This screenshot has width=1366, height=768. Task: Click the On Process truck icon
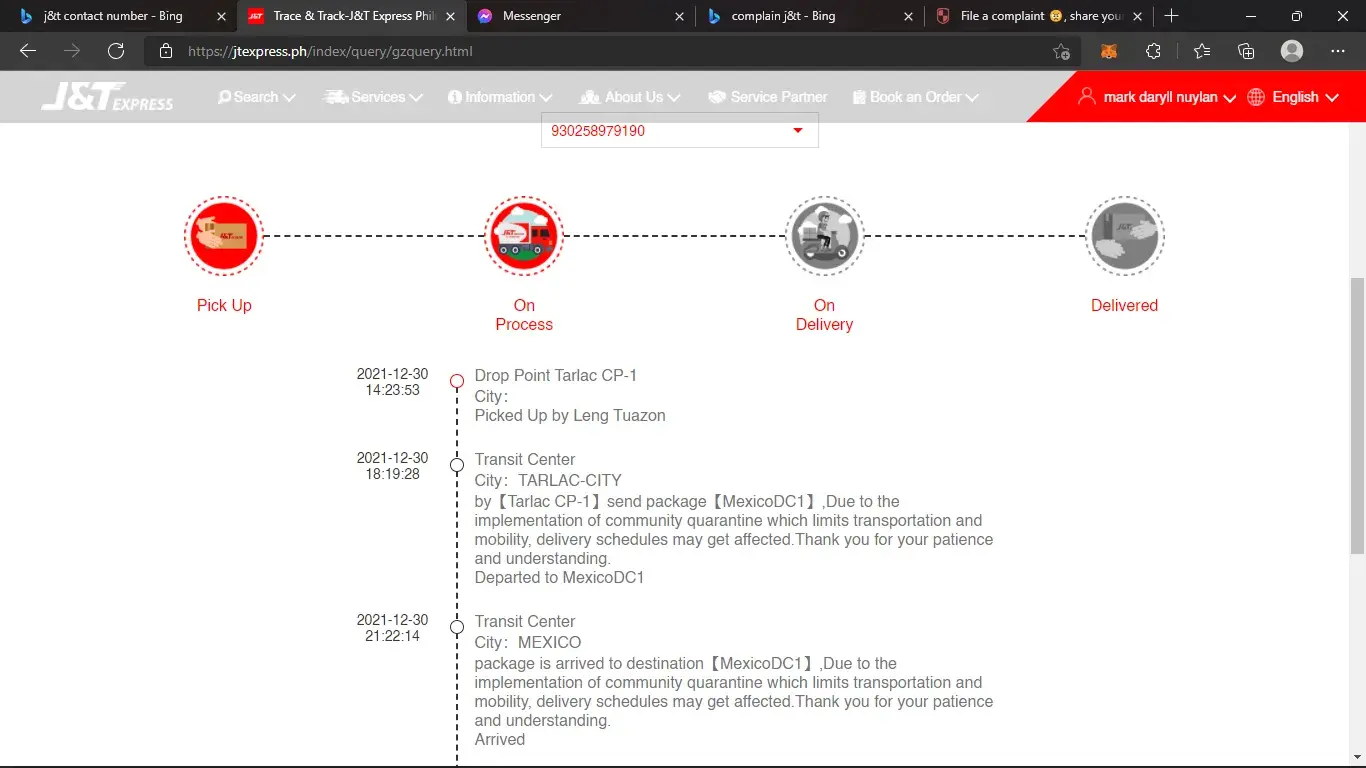coord(524,236)
